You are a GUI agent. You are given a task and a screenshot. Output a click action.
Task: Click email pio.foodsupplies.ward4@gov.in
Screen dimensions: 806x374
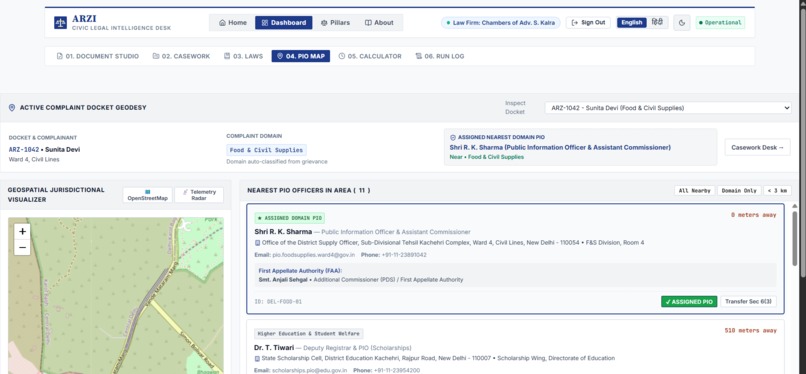(314, 255)
